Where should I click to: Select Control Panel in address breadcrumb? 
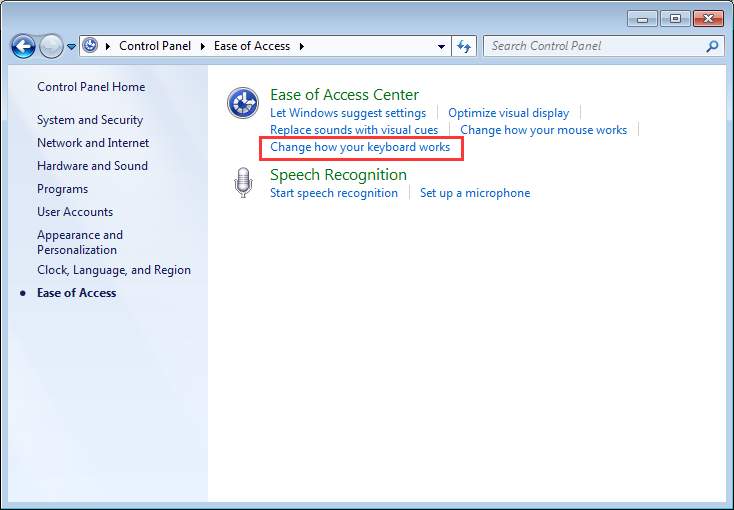(x=155, y=46)
